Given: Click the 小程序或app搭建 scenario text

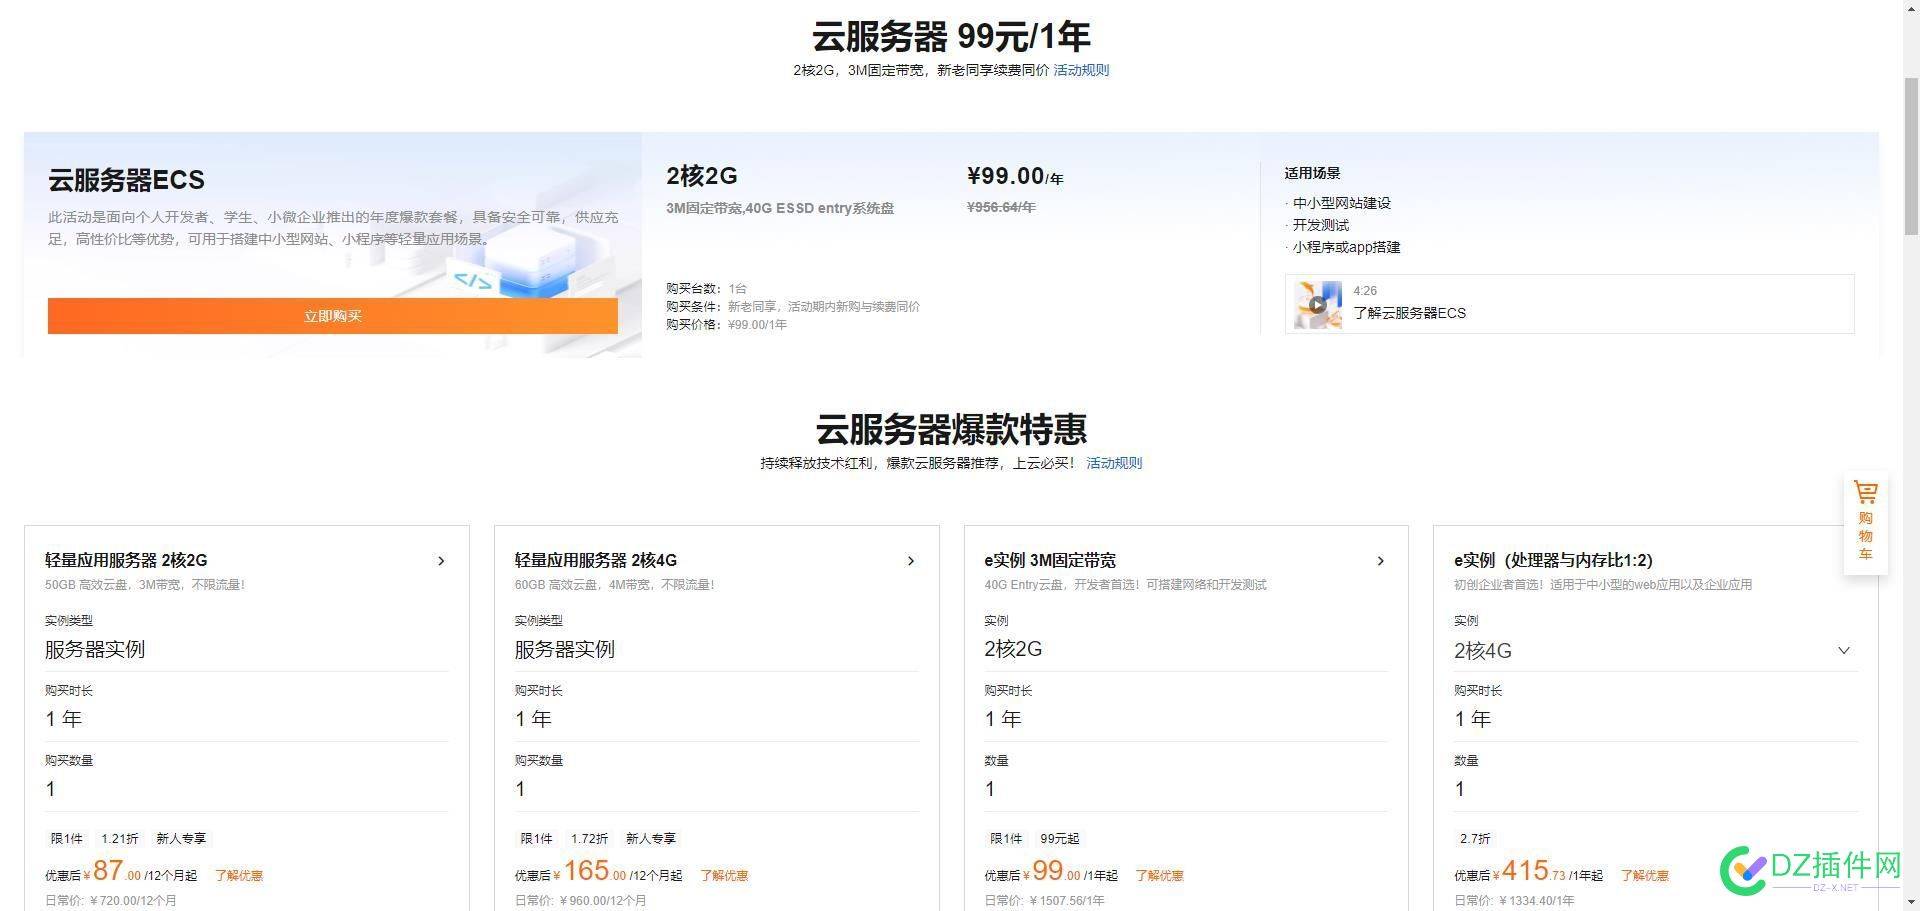Looking at the screenshot, I should pyautogui.click(x=1346, y=247).
